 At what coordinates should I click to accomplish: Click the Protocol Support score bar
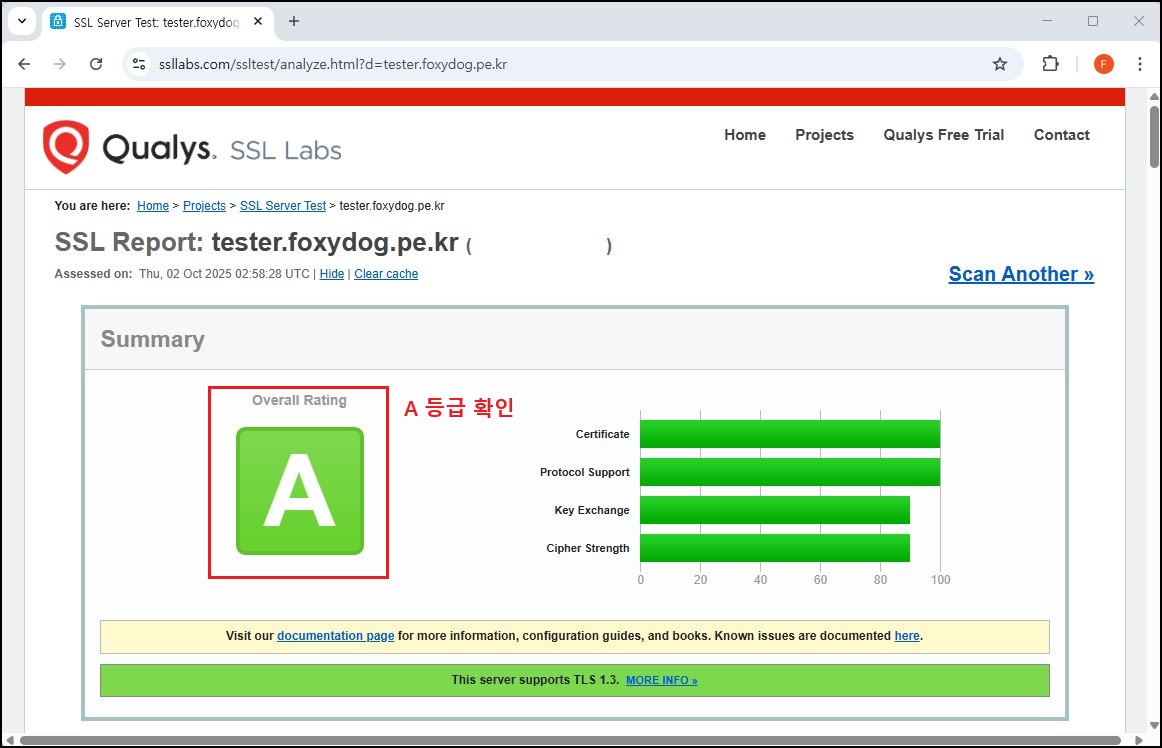point(790,471)
